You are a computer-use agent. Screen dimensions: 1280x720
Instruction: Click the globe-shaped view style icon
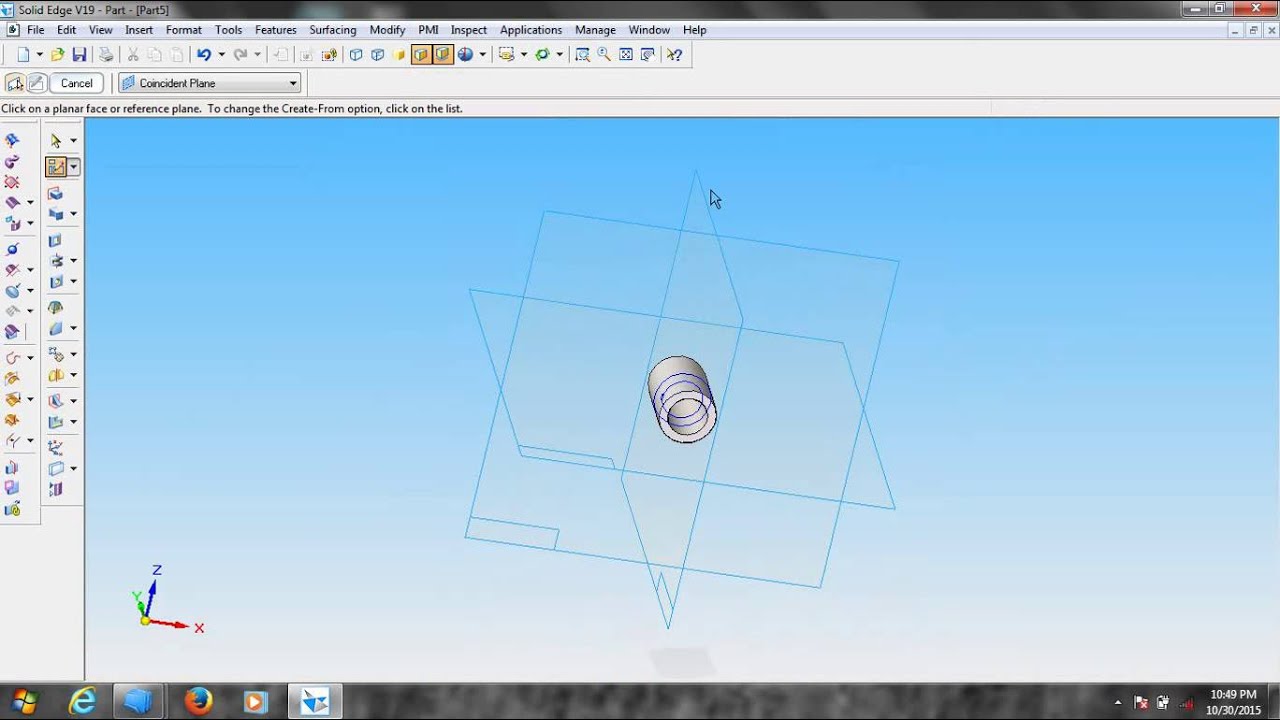[466, 55]
